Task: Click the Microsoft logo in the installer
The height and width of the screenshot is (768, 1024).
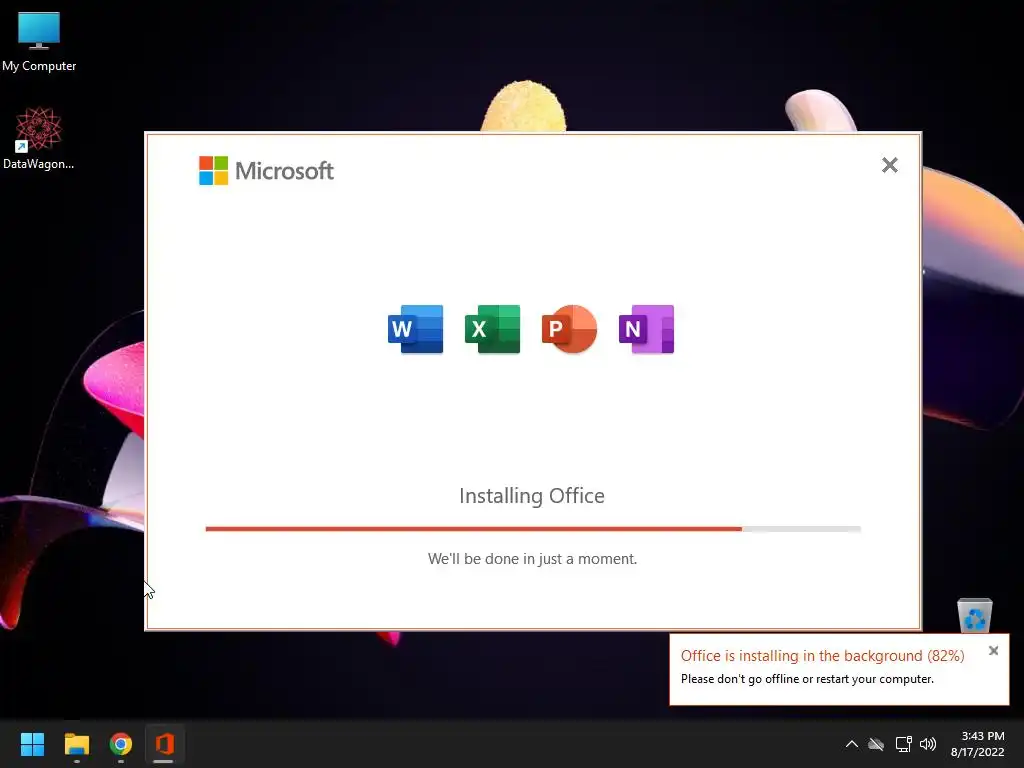Action: click(266, 170)
